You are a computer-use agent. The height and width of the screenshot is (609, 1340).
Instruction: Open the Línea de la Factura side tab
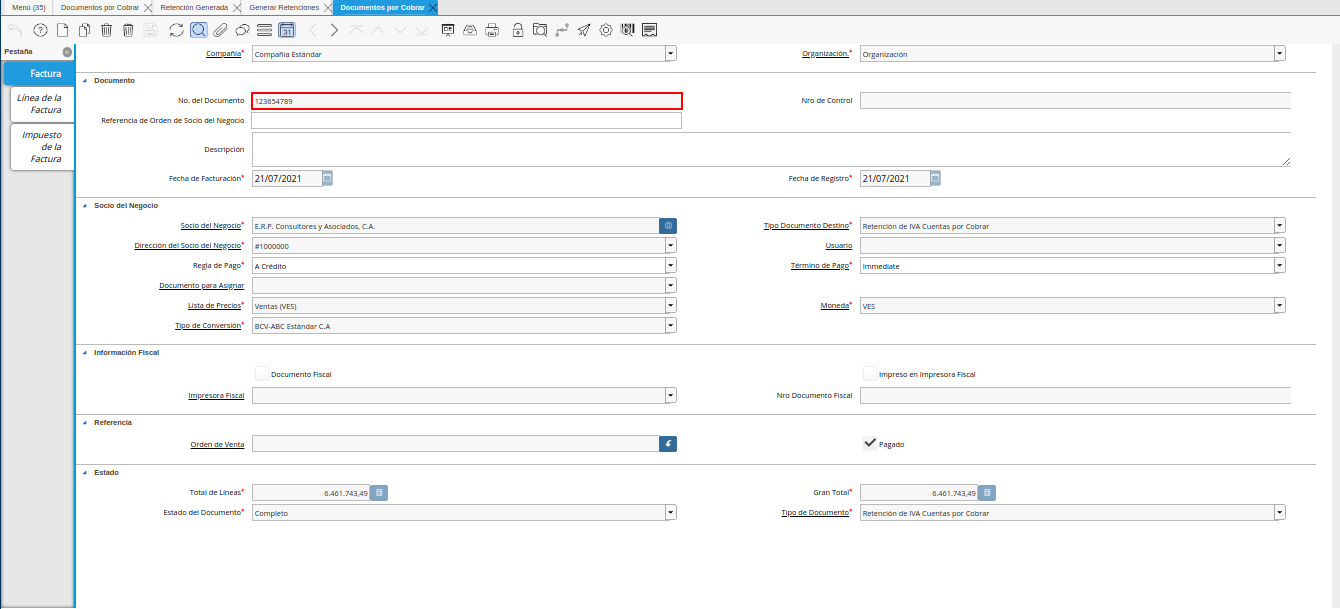pos(44,104)
